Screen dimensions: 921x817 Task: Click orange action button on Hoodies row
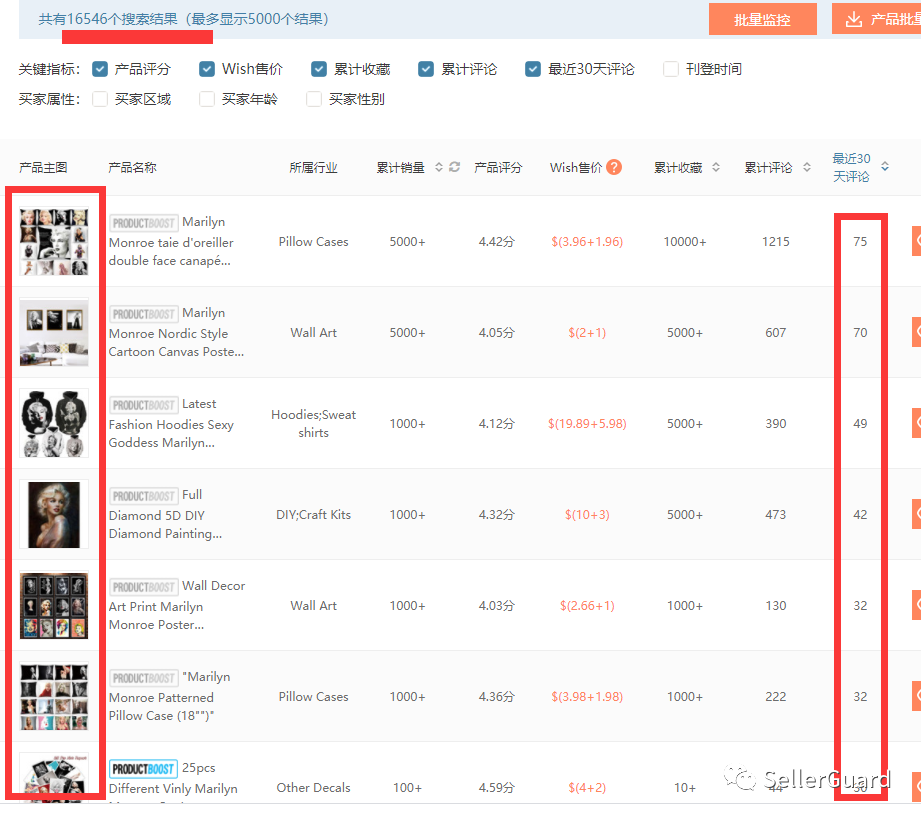point(916,423)
